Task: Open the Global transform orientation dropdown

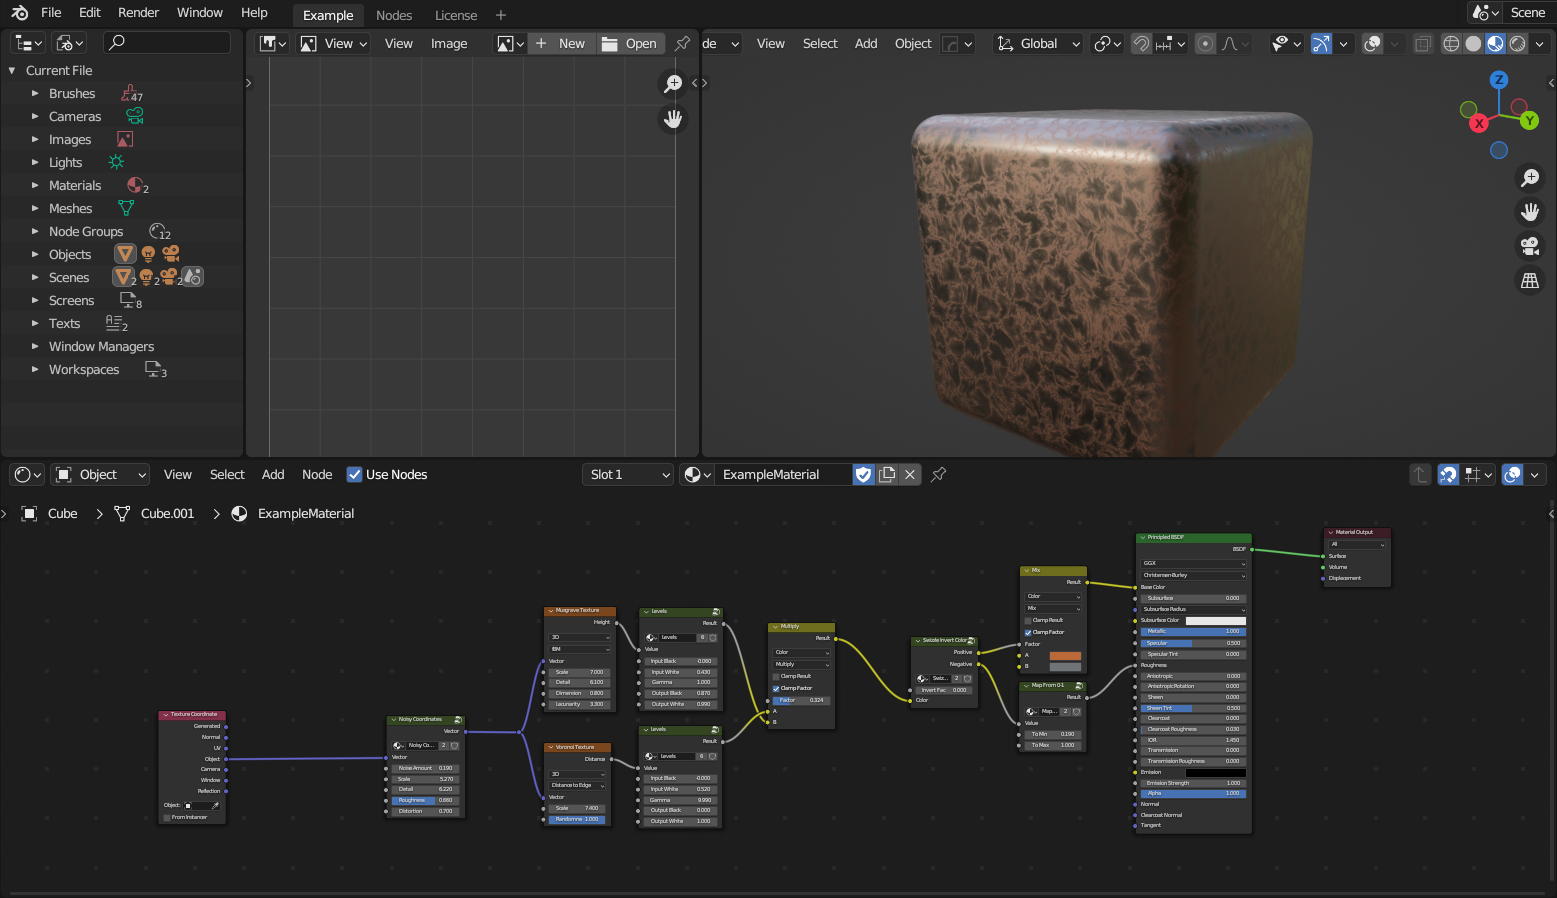Action: click(x=1039, y=44)
